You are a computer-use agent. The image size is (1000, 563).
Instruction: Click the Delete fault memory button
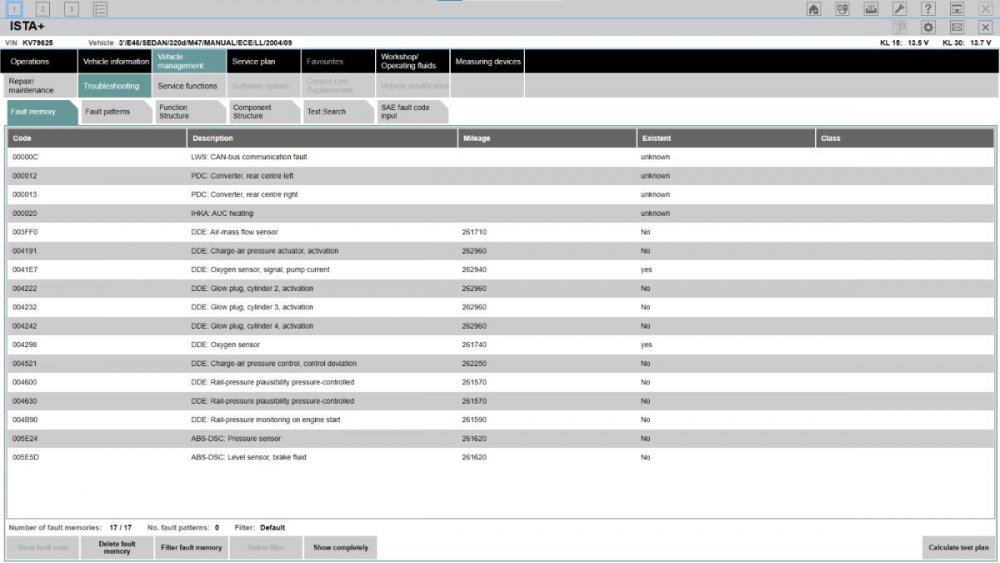(x=117, y=548)
